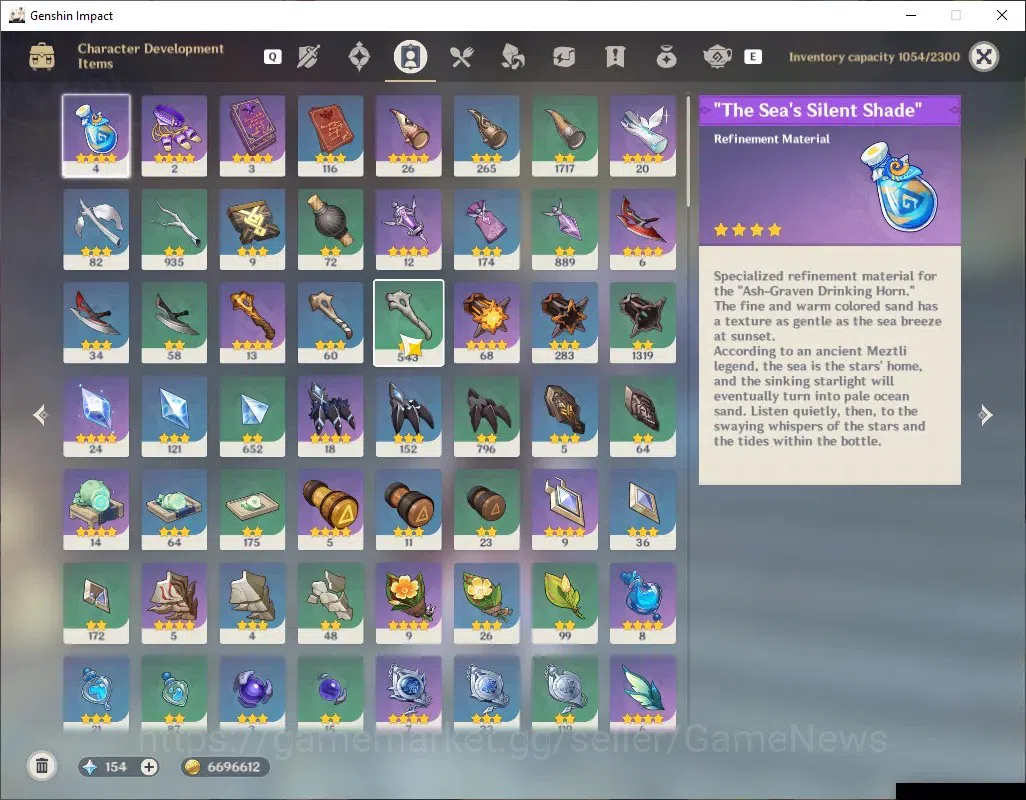Switch to the Artifacts tab
1026x800 pixels.
[359, 57]
